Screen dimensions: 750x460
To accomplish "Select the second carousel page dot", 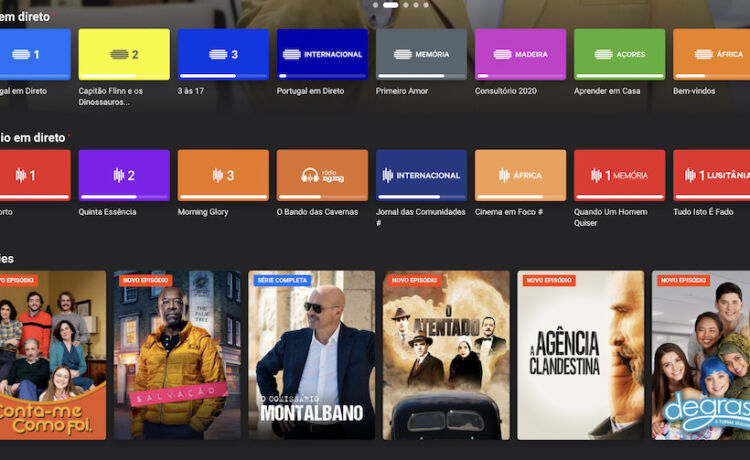I will coord(391,5).
